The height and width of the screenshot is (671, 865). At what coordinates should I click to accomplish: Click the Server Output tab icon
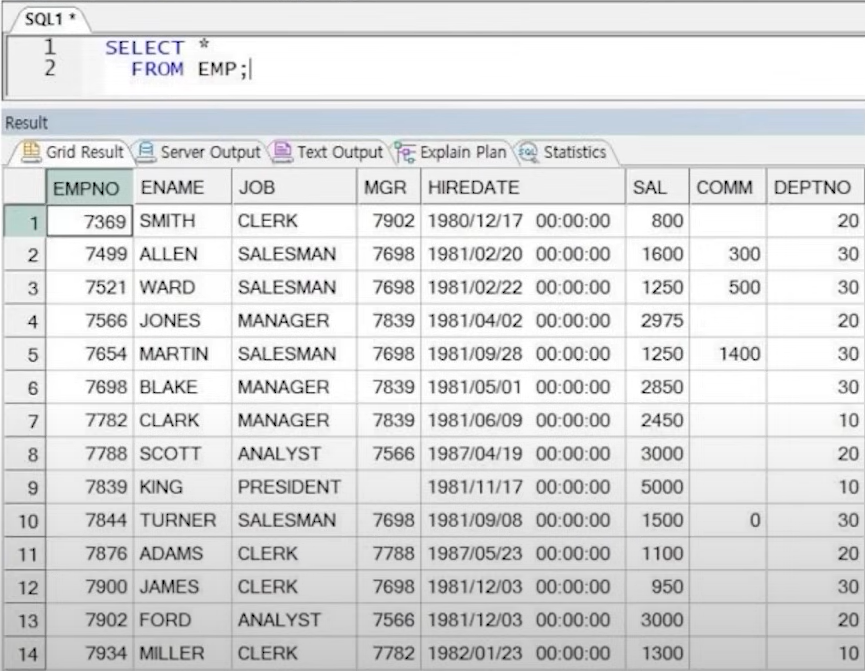(x=146, y=152)
